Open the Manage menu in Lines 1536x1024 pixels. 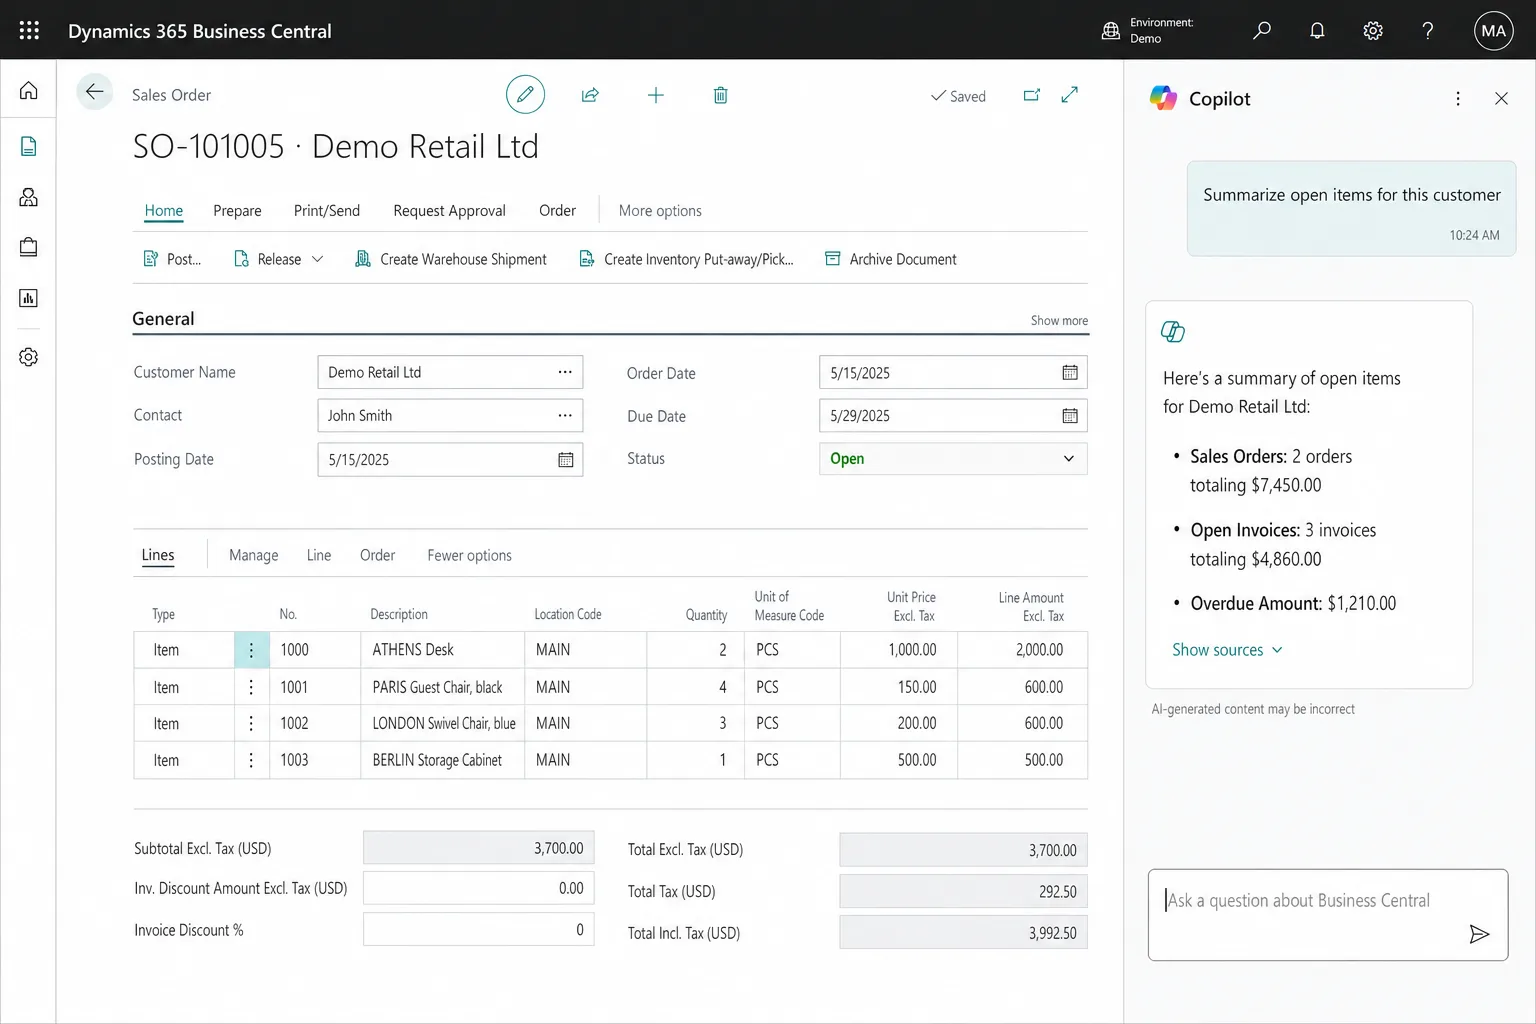point(254,555)
